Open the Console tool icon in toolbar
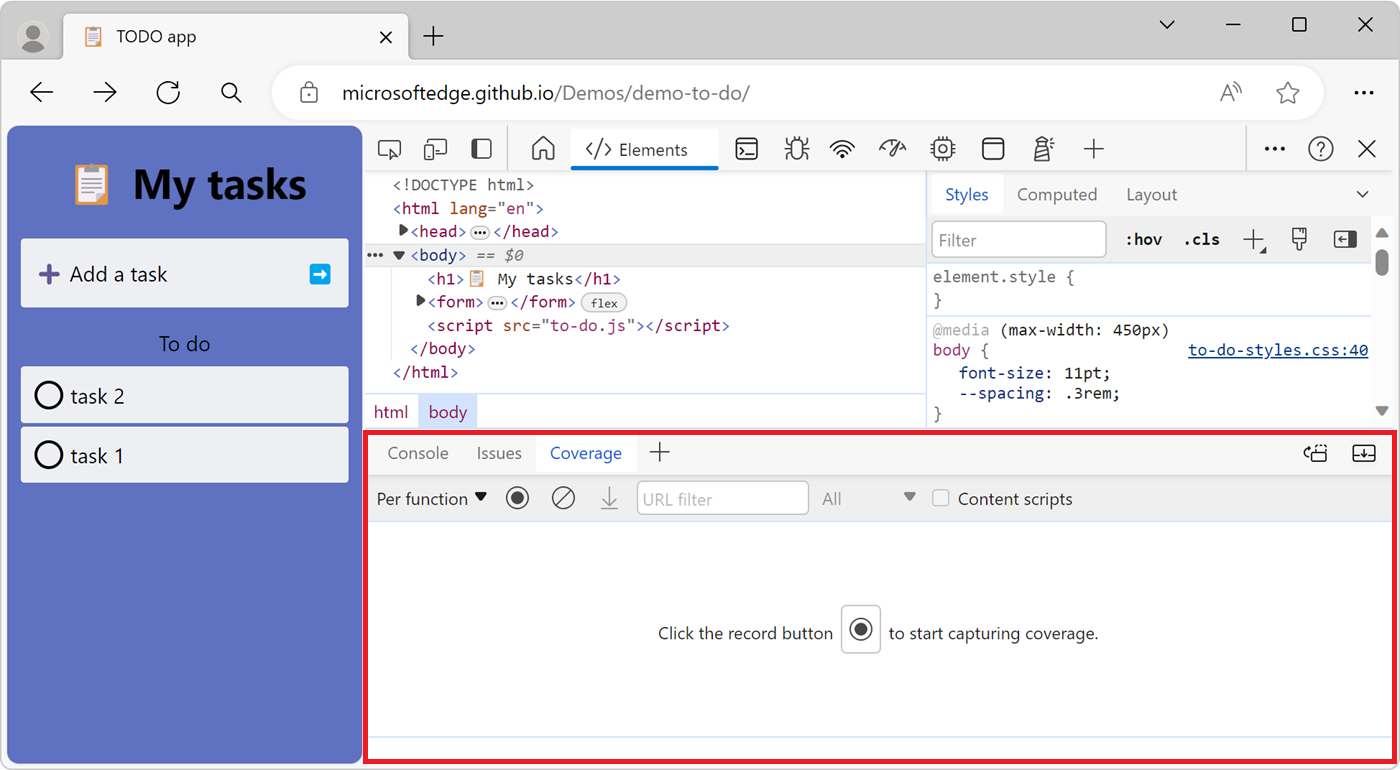The image size is (1400, 770). [746, 150]
